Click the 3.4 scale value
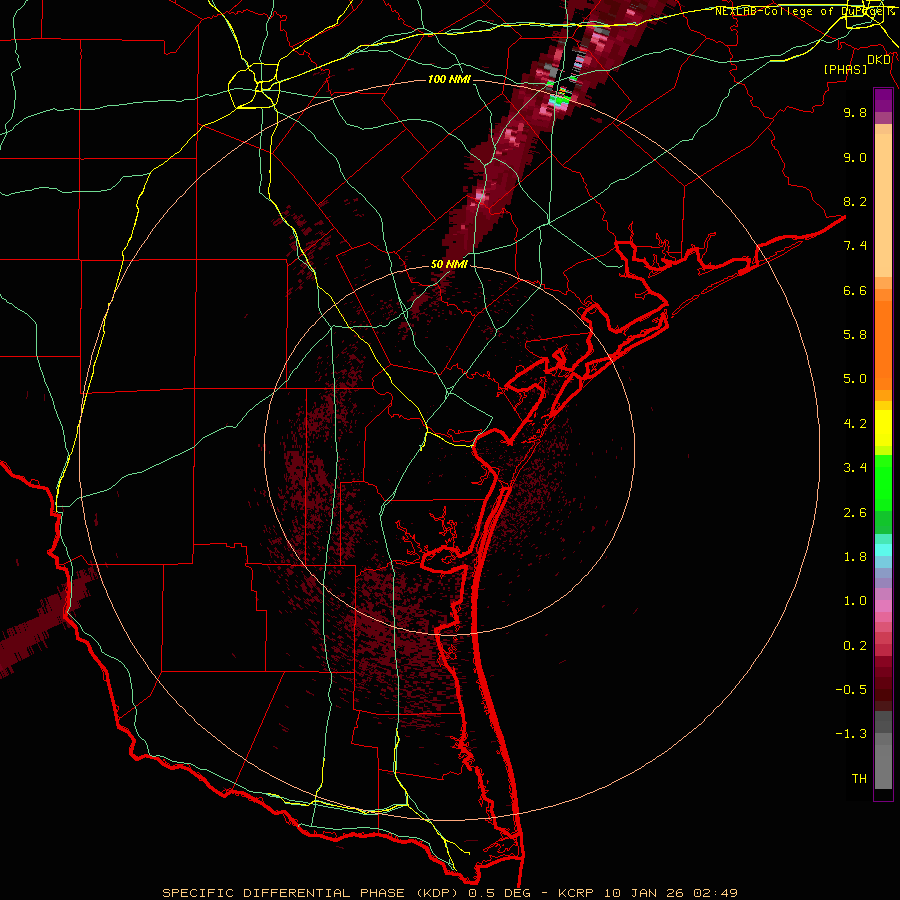The width and height of the screenshot is (900, 900). point(855,468)
